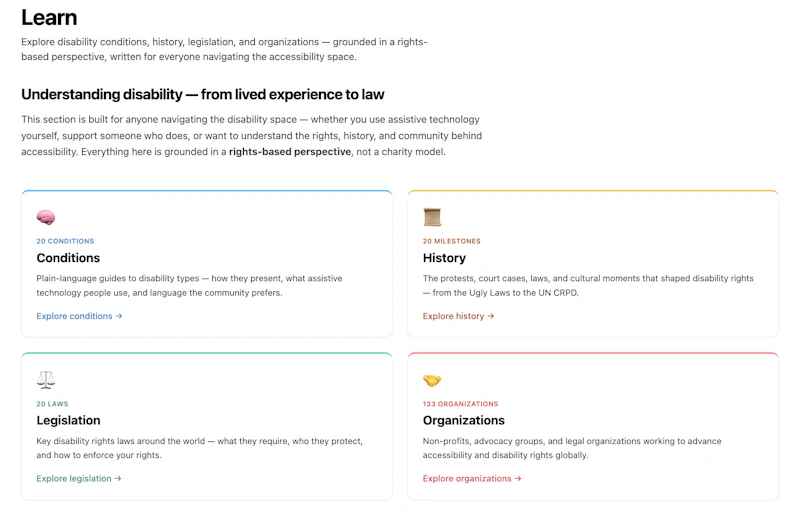Click the scroll icon in History card

point(432,217)
